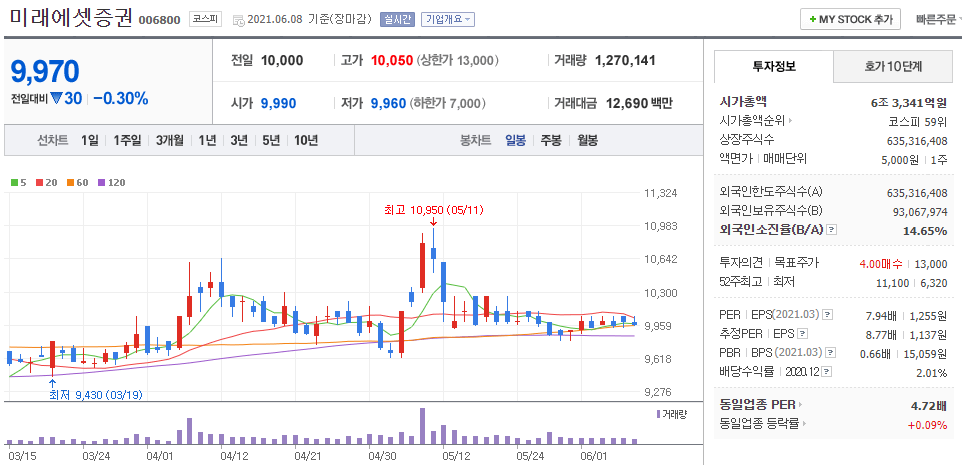Switch to the 호가10단계 tab
Screen dimensions: 962x465
pos(895,66)
